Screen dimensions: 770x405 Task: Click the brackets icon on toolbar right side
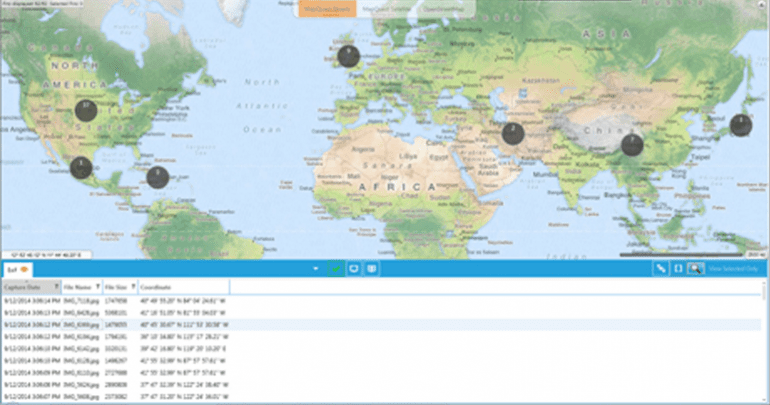pos(677,269)
